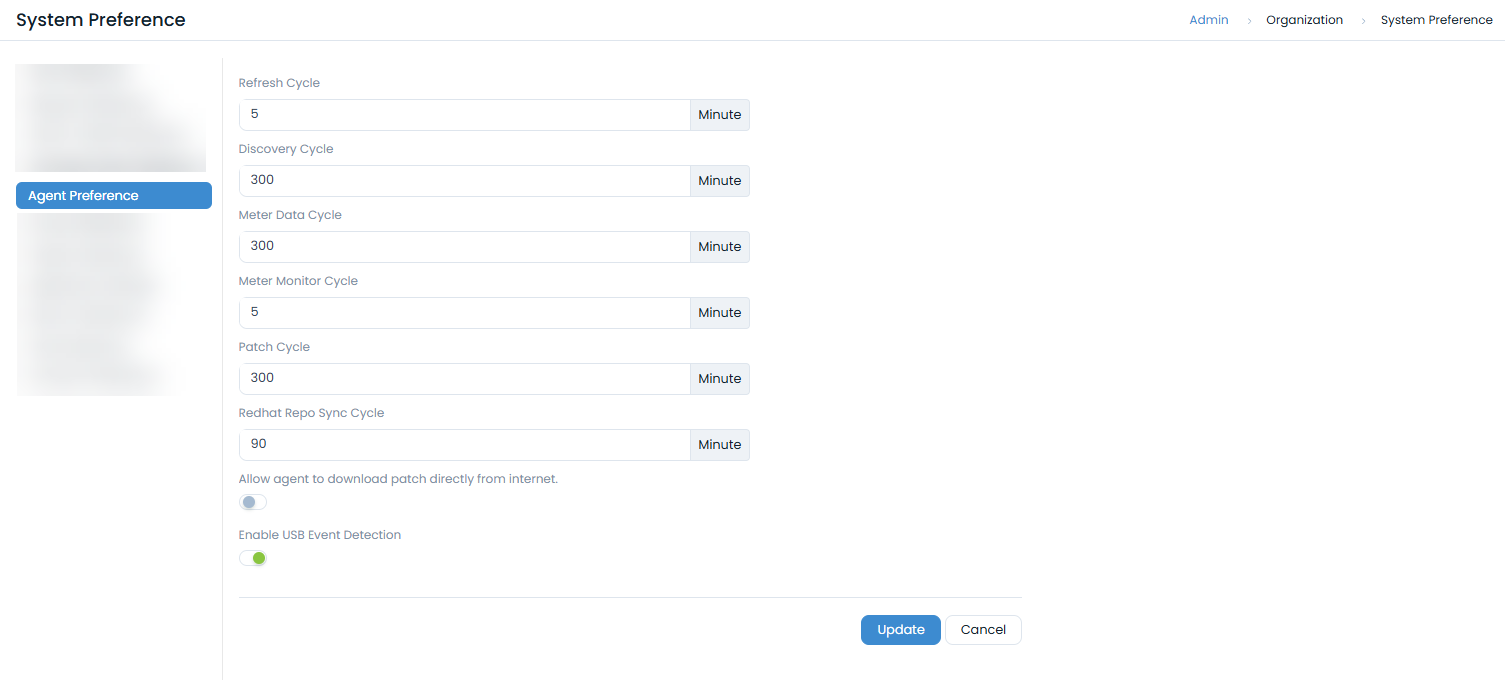Open the Patch Cycle Minute unit box
Image resolution: width=1505 pixels, height=680 pixels.
tap(719, 378)
